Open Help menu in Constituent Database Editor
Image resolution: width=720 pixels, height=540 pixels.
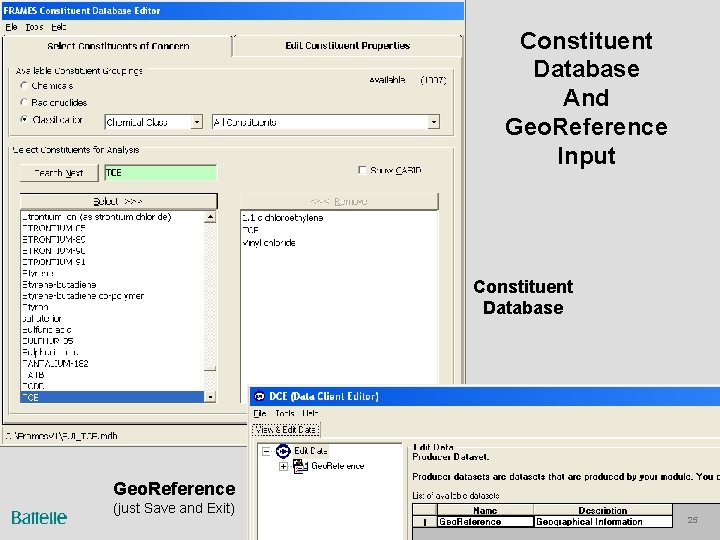[x=59, y=27]
